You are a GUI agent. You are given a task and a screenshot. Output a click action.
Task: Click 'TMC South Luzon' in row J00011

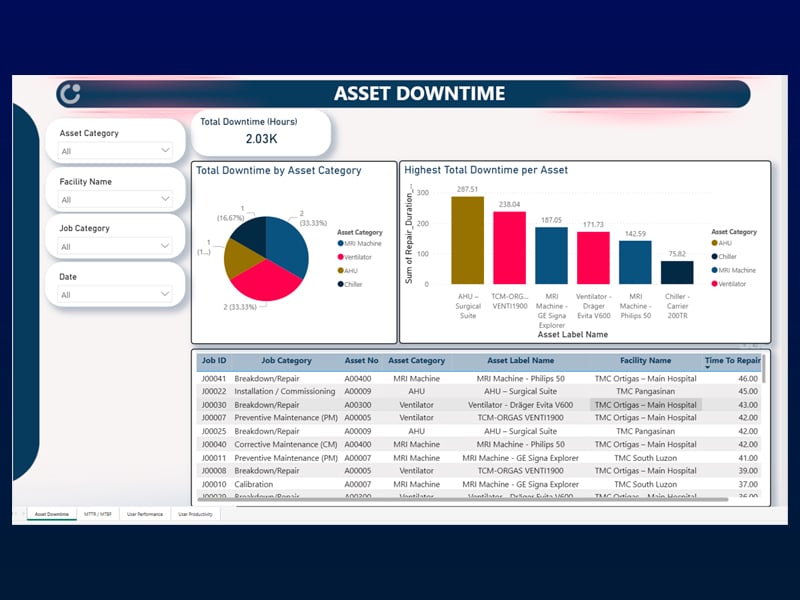point(645,458)
